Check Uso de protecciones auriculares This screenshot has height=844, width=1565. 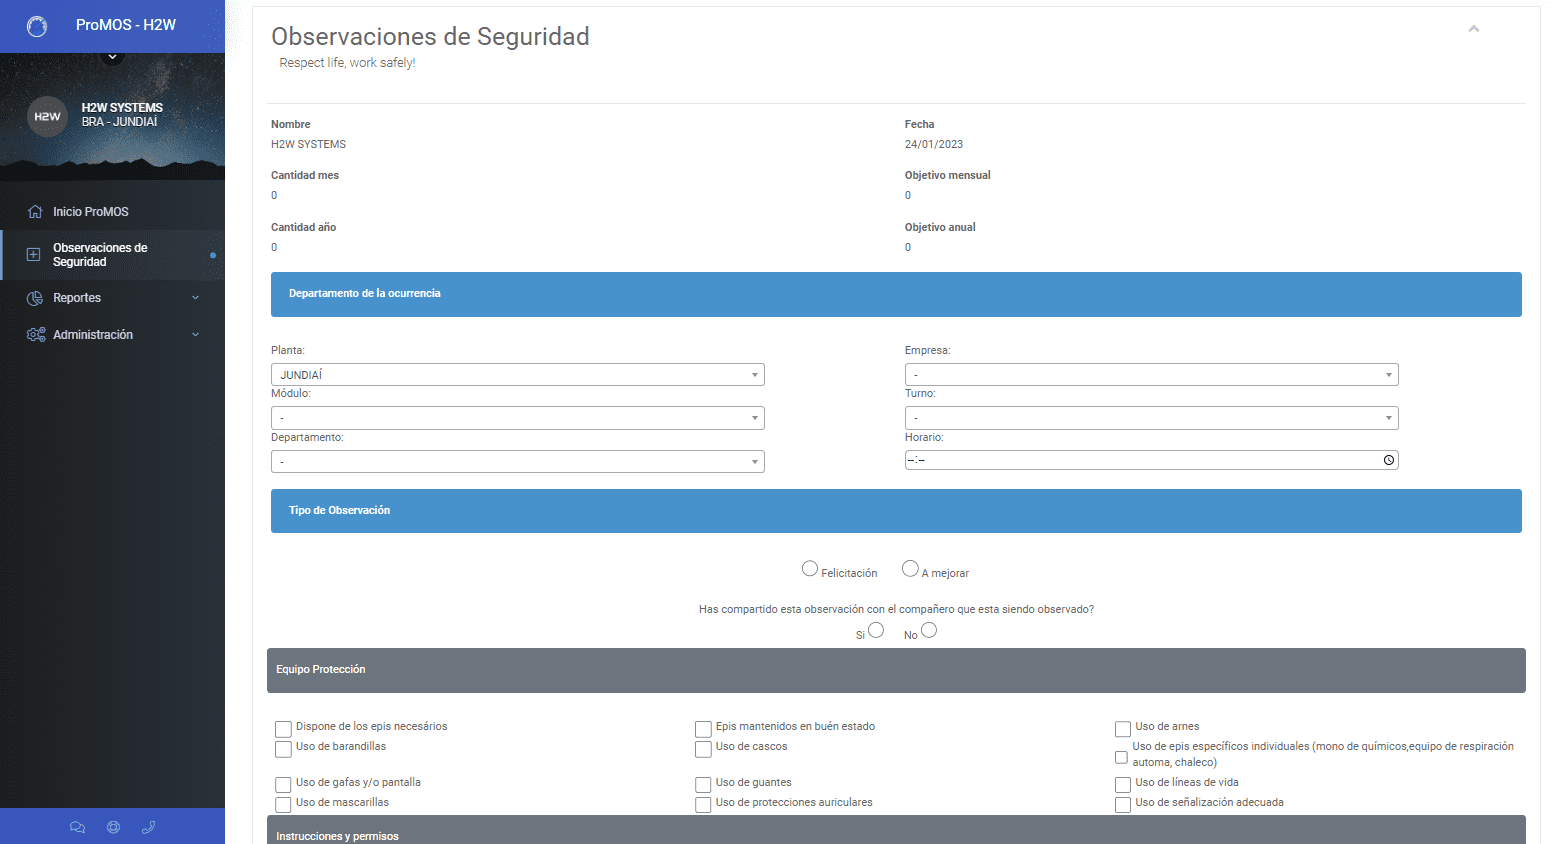pos(703,805)
